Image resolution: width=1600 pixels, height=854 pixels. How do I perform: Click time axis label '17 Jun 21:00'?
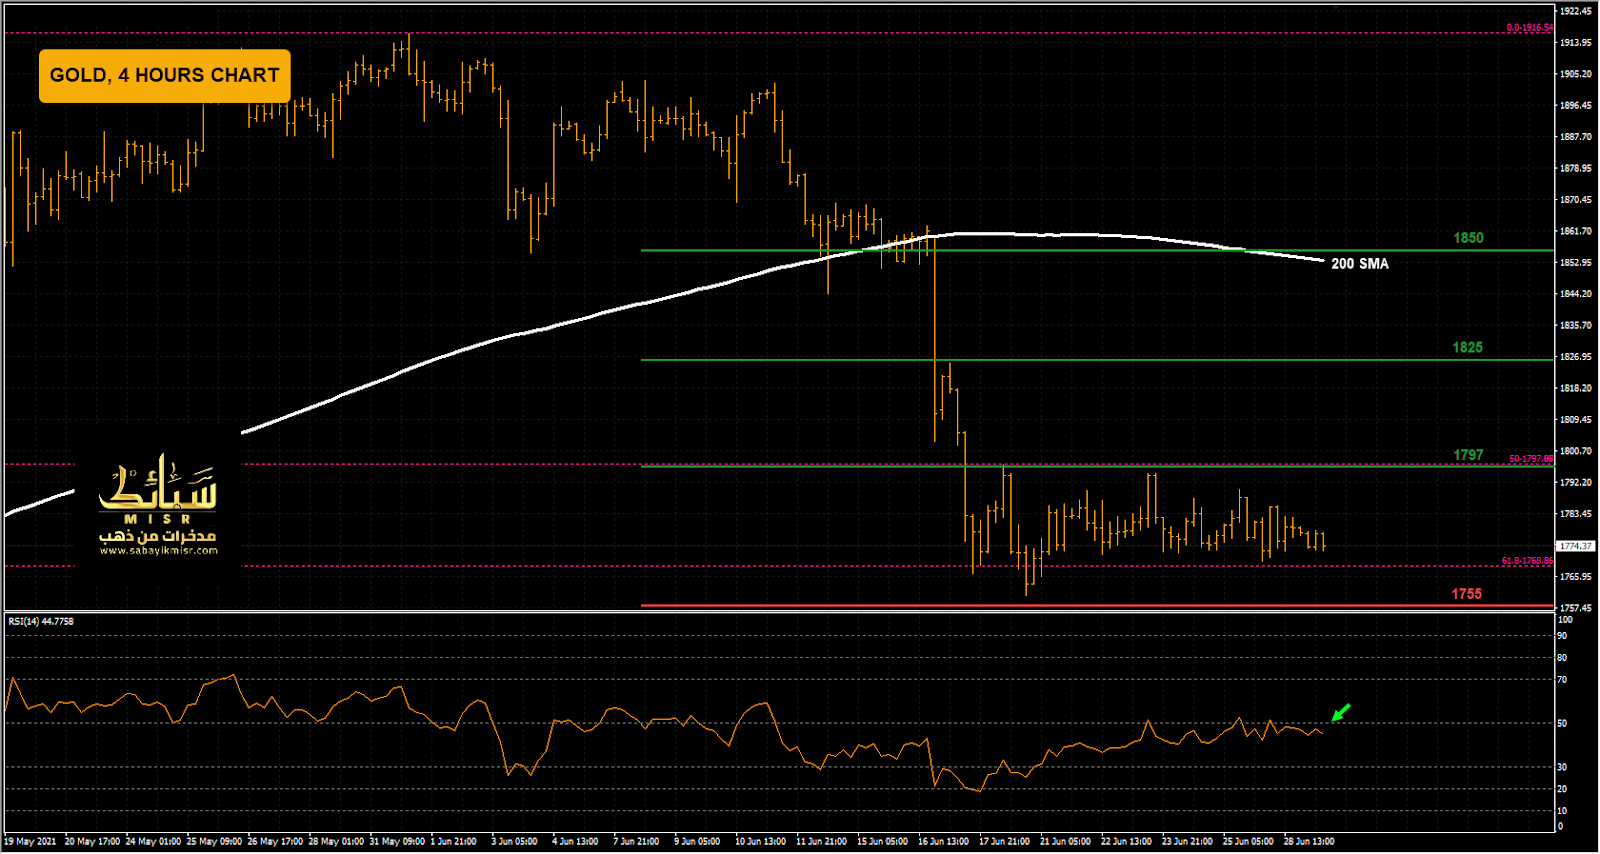point(1005,842)
